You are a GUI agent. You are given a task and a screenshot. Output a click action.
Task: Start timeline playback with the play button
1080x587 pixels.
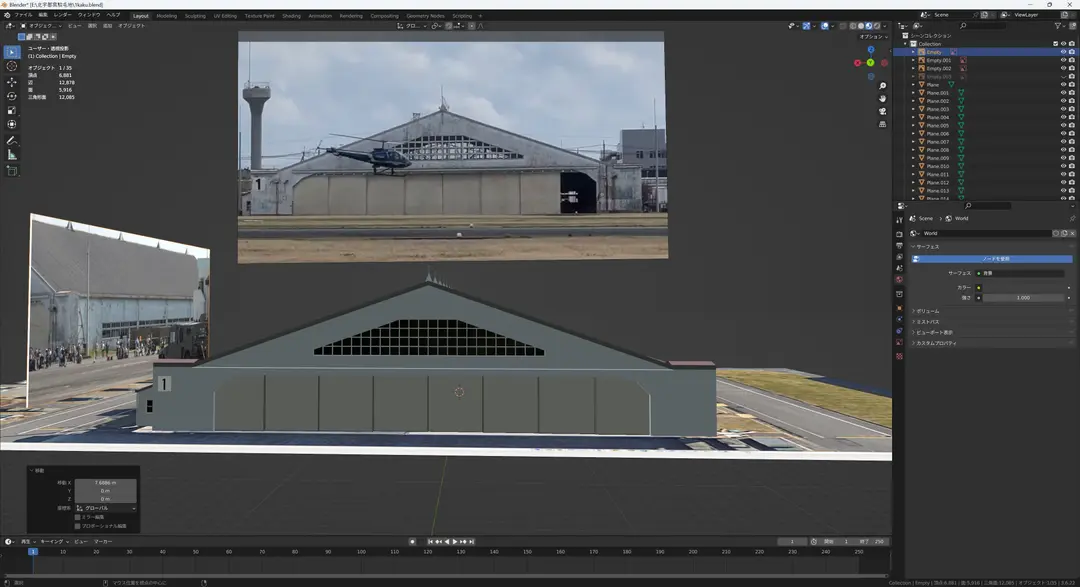coord(455,542)
